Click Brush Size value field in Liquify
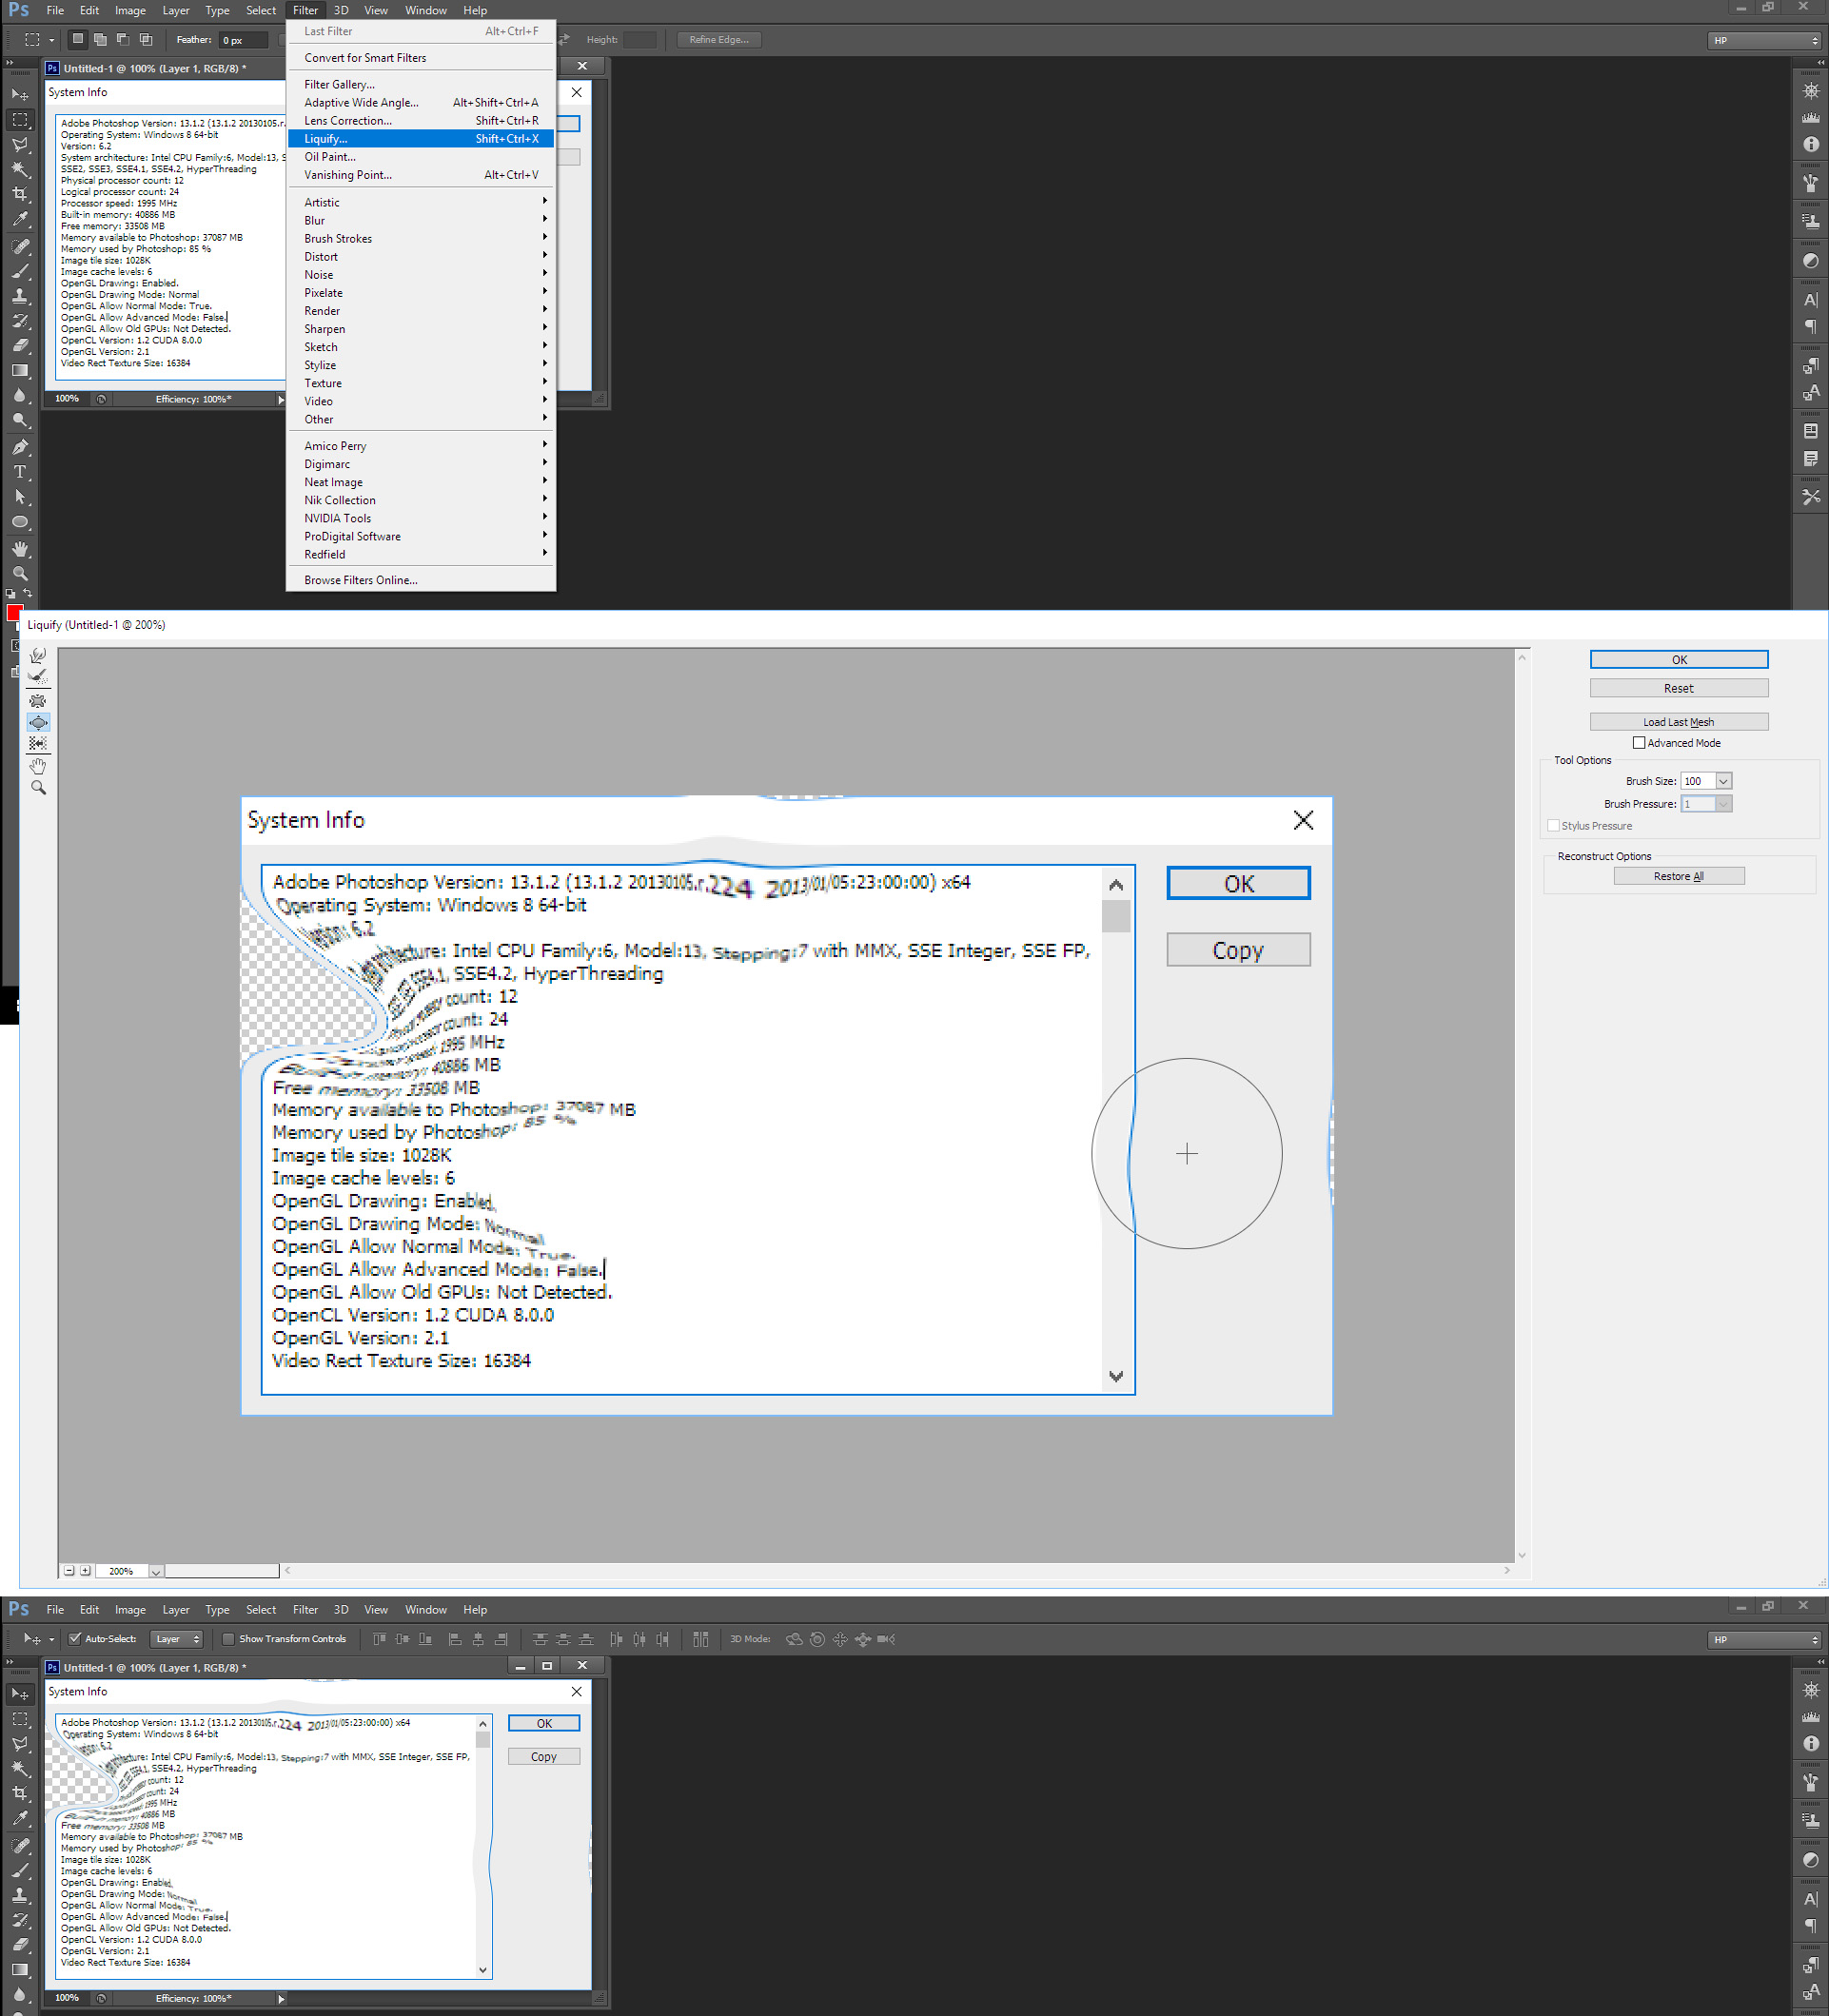 coord(1698,781)
